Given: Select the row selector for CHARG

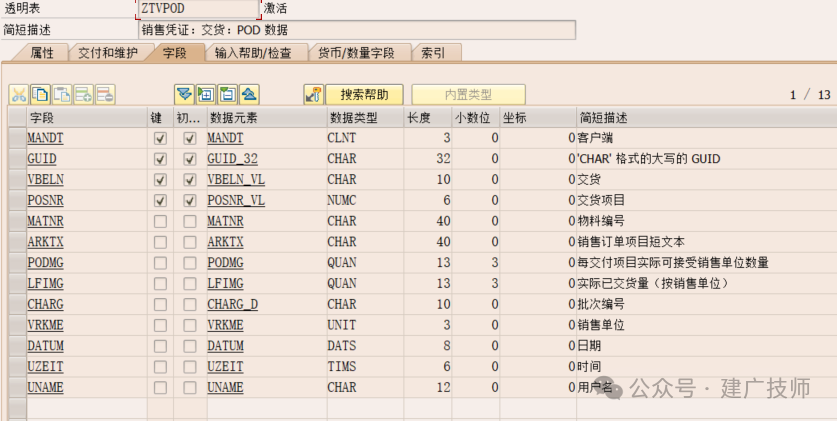Looking at the screenshot, I should (x=17, y=305).
